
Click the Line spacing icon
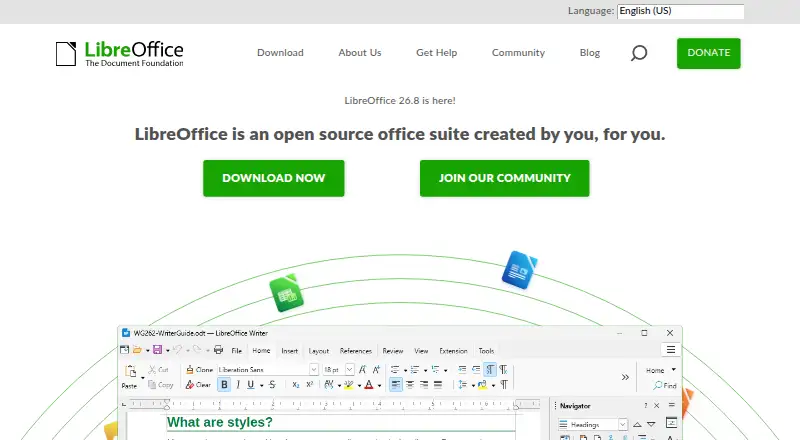463,385
